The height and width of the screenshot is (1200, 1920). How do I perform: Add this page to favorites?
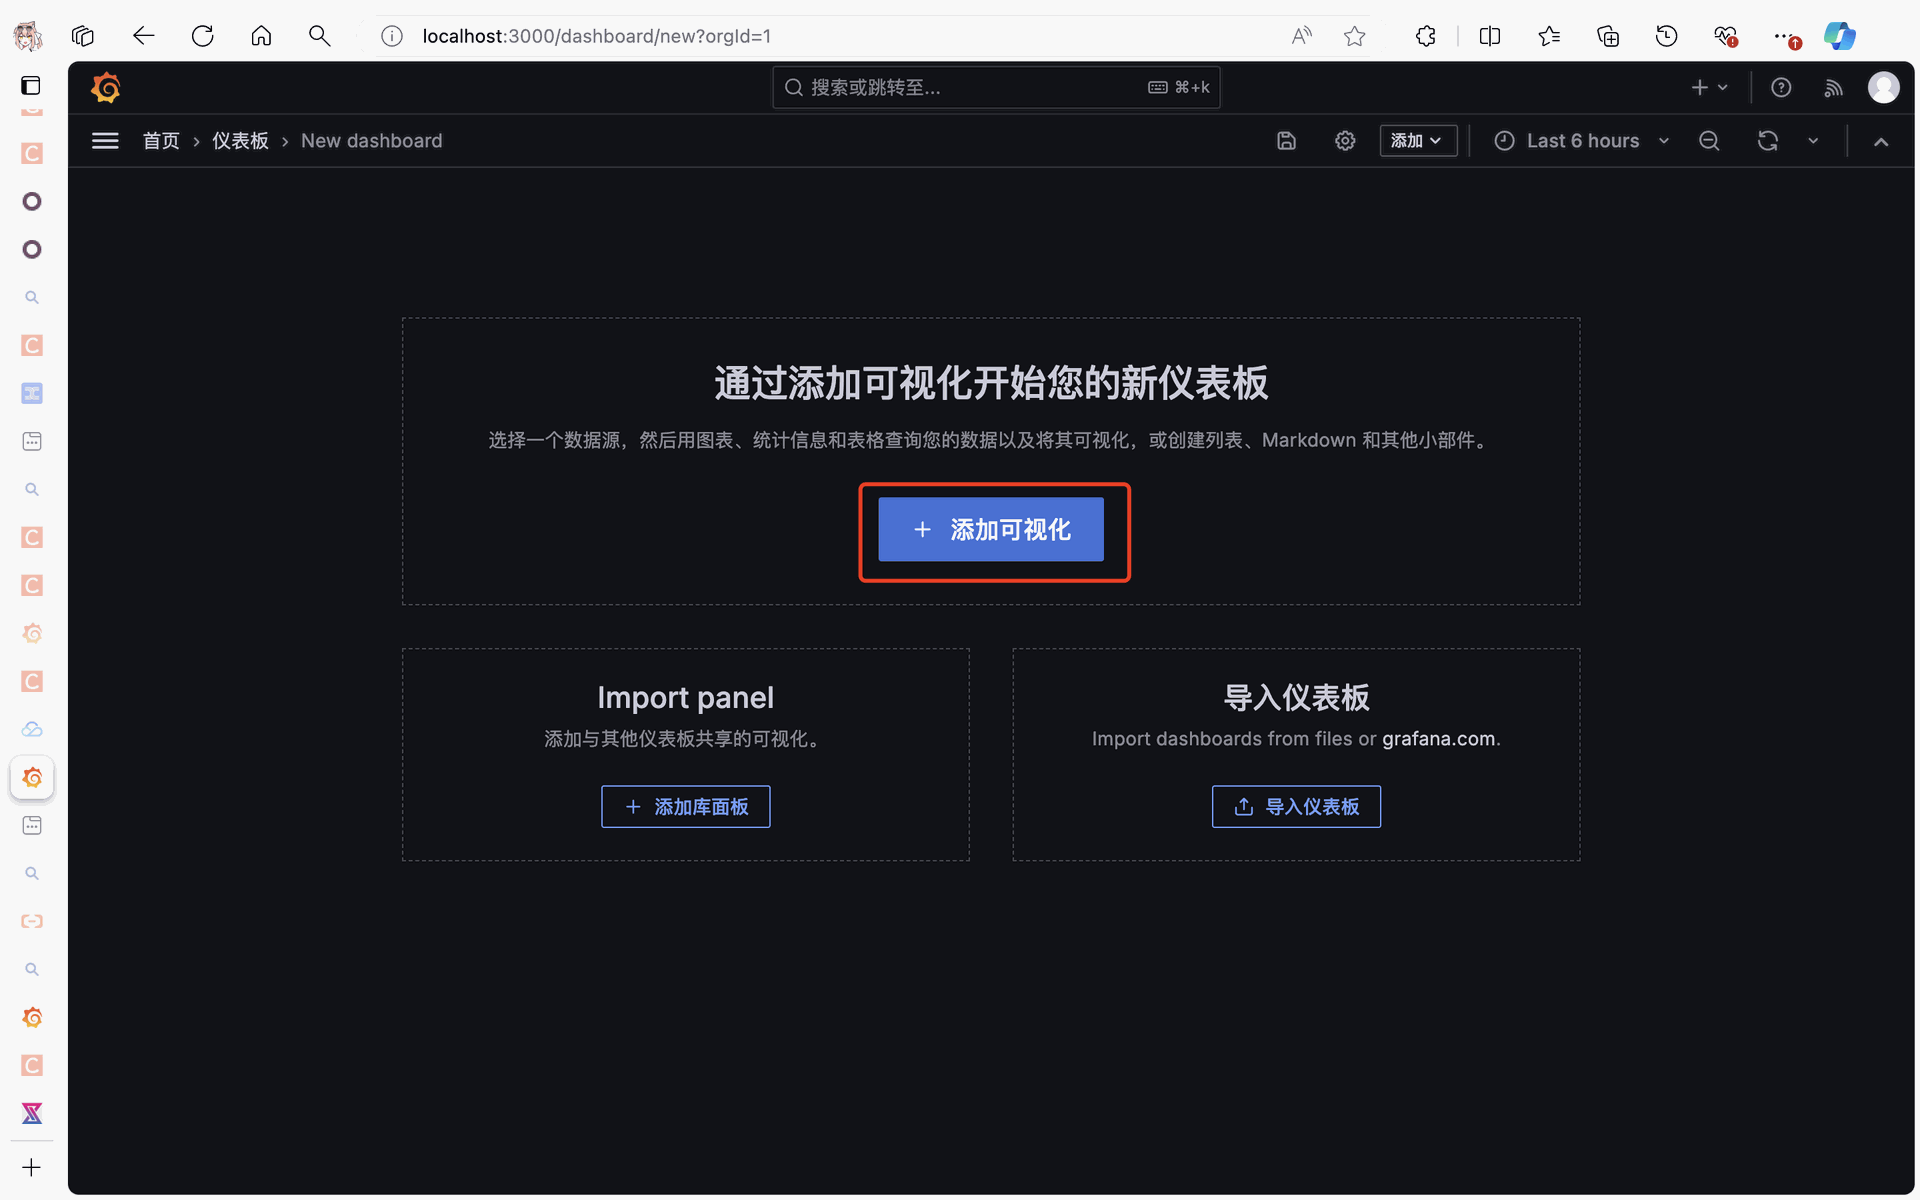pyautogui.click(x=1354, y=36)
